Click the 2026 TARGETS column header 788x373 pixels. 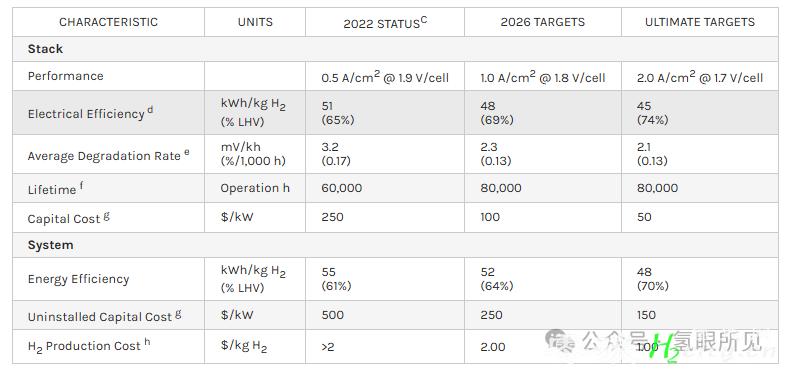click(543, 22)
